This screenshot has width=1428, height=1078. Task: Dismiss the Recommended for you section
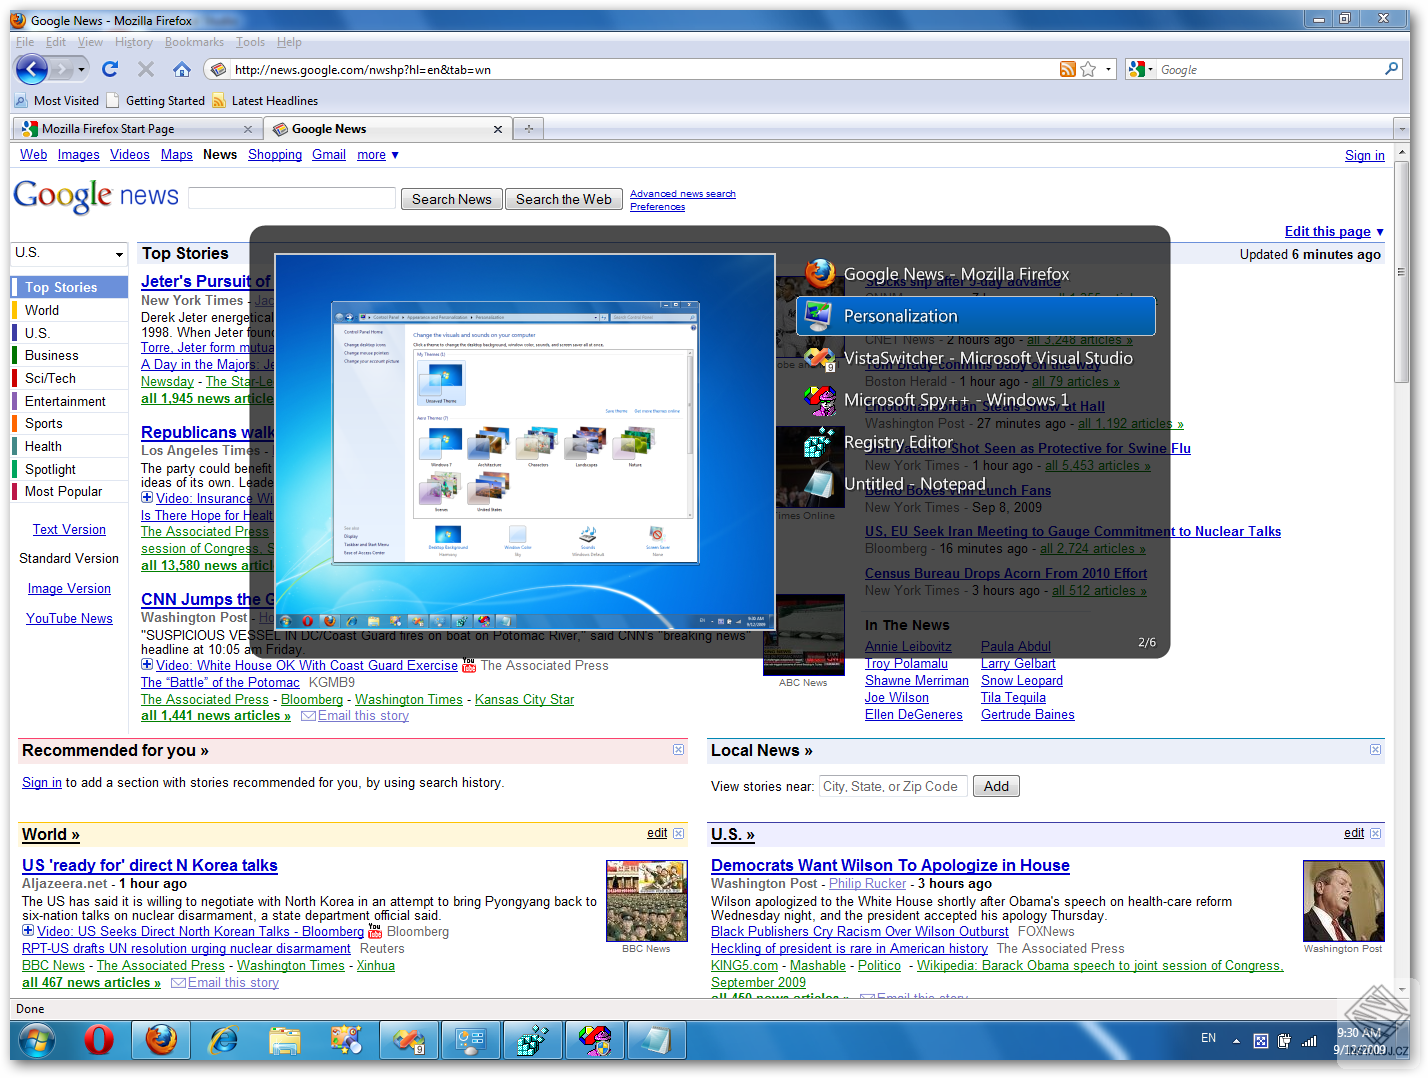(x=678, y=750)
